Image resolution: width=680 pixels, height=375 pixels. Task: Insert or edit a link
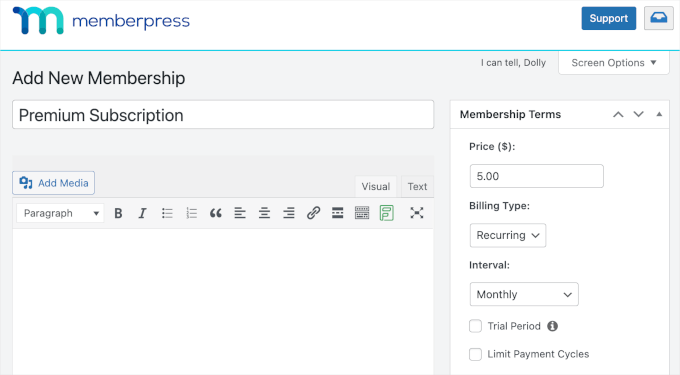click(x=313, y=213)
